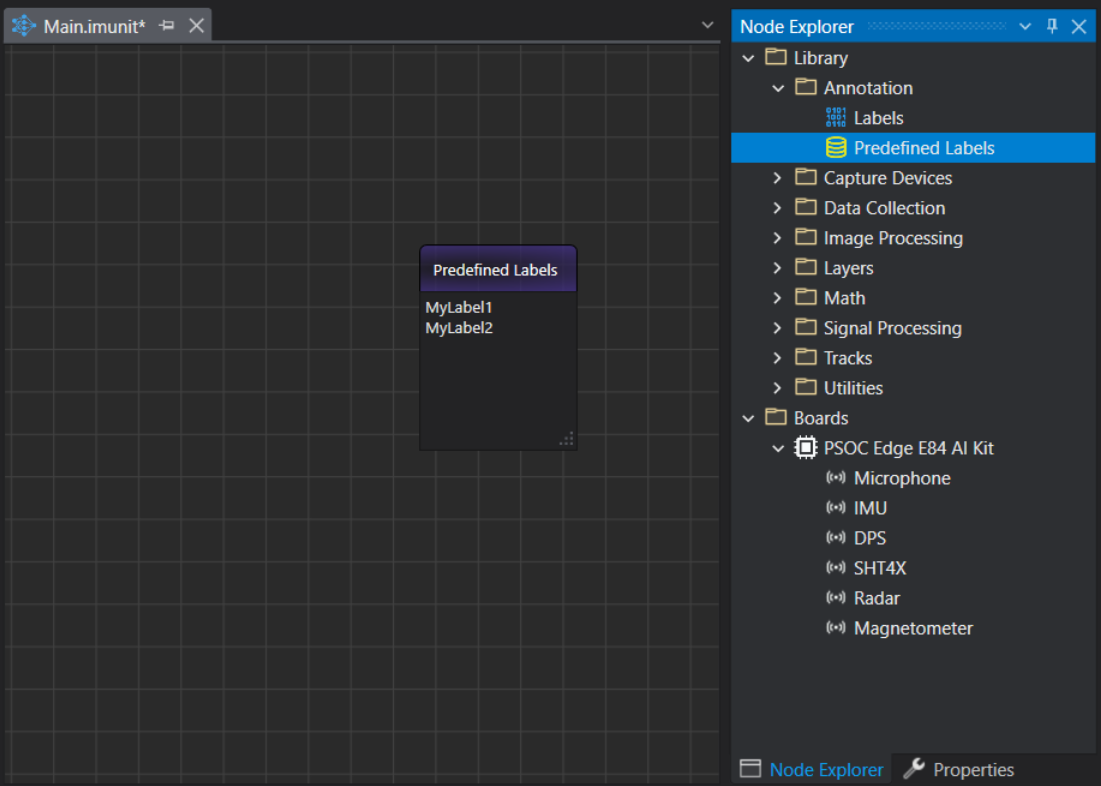Click the Labels binary icon
Screen dimensions: 1101x786
point(836,118)
